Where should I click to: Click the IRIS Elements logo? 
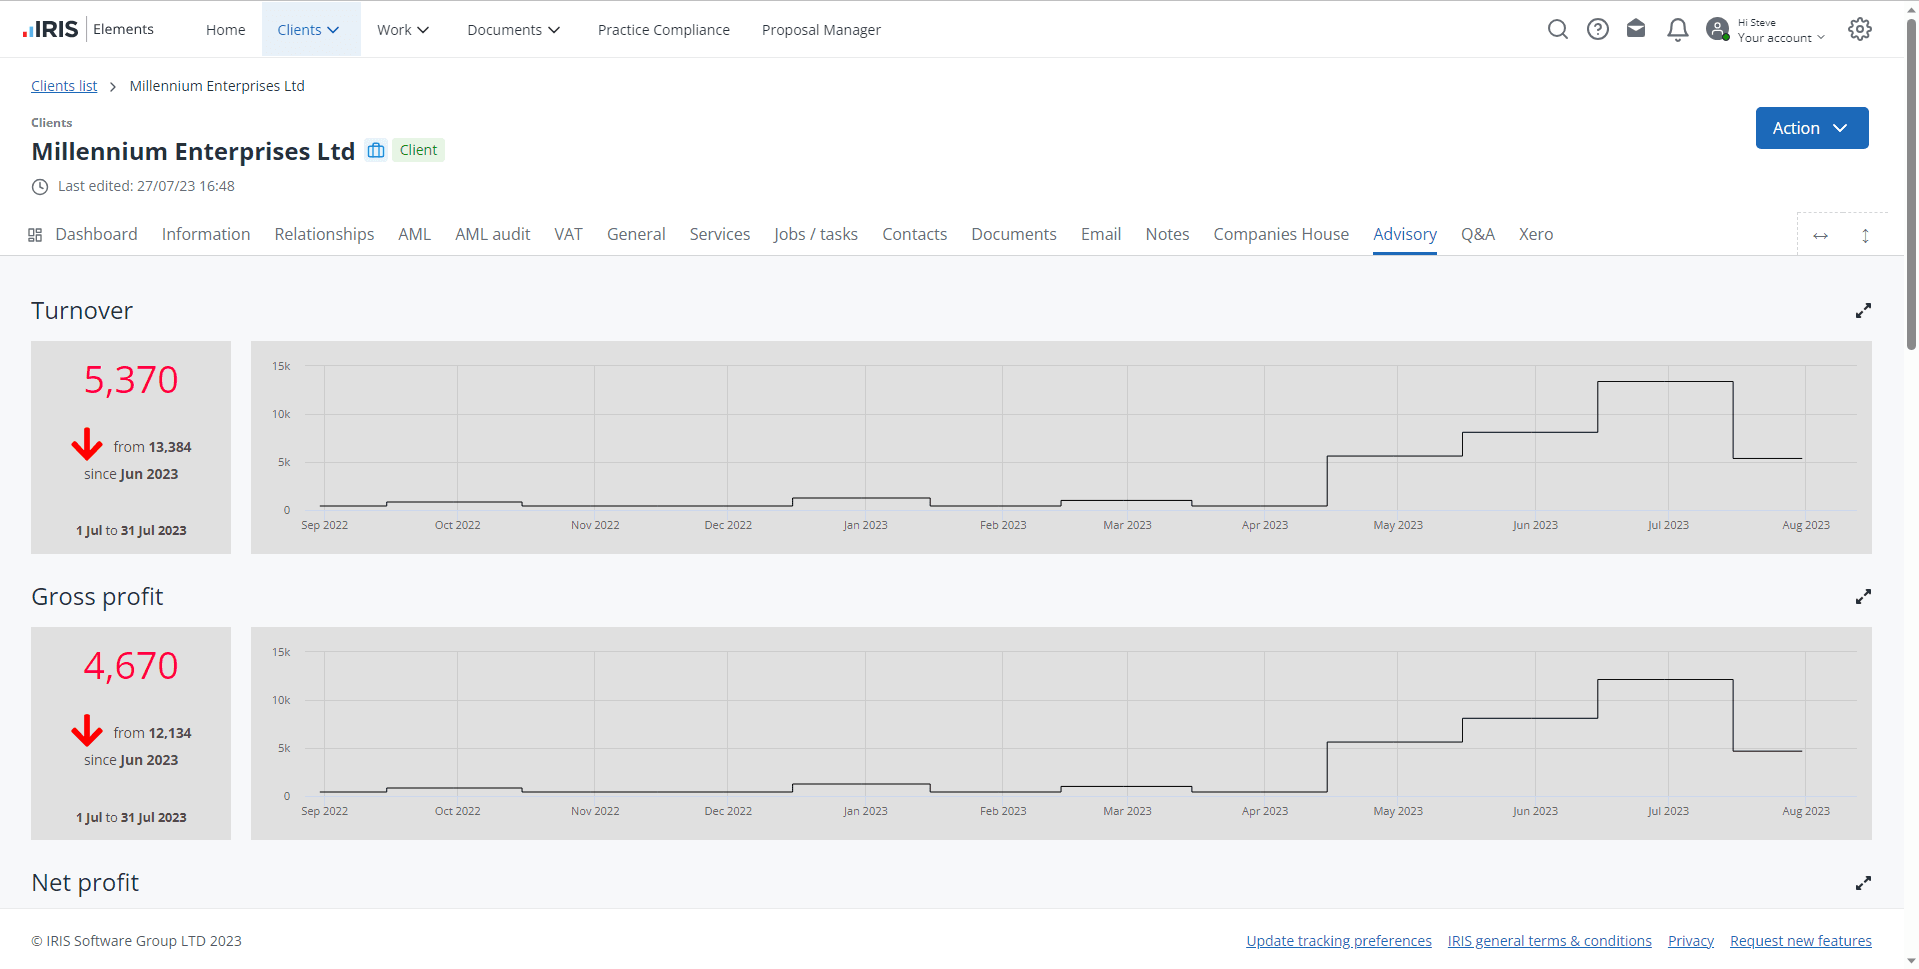click(88, 29)
